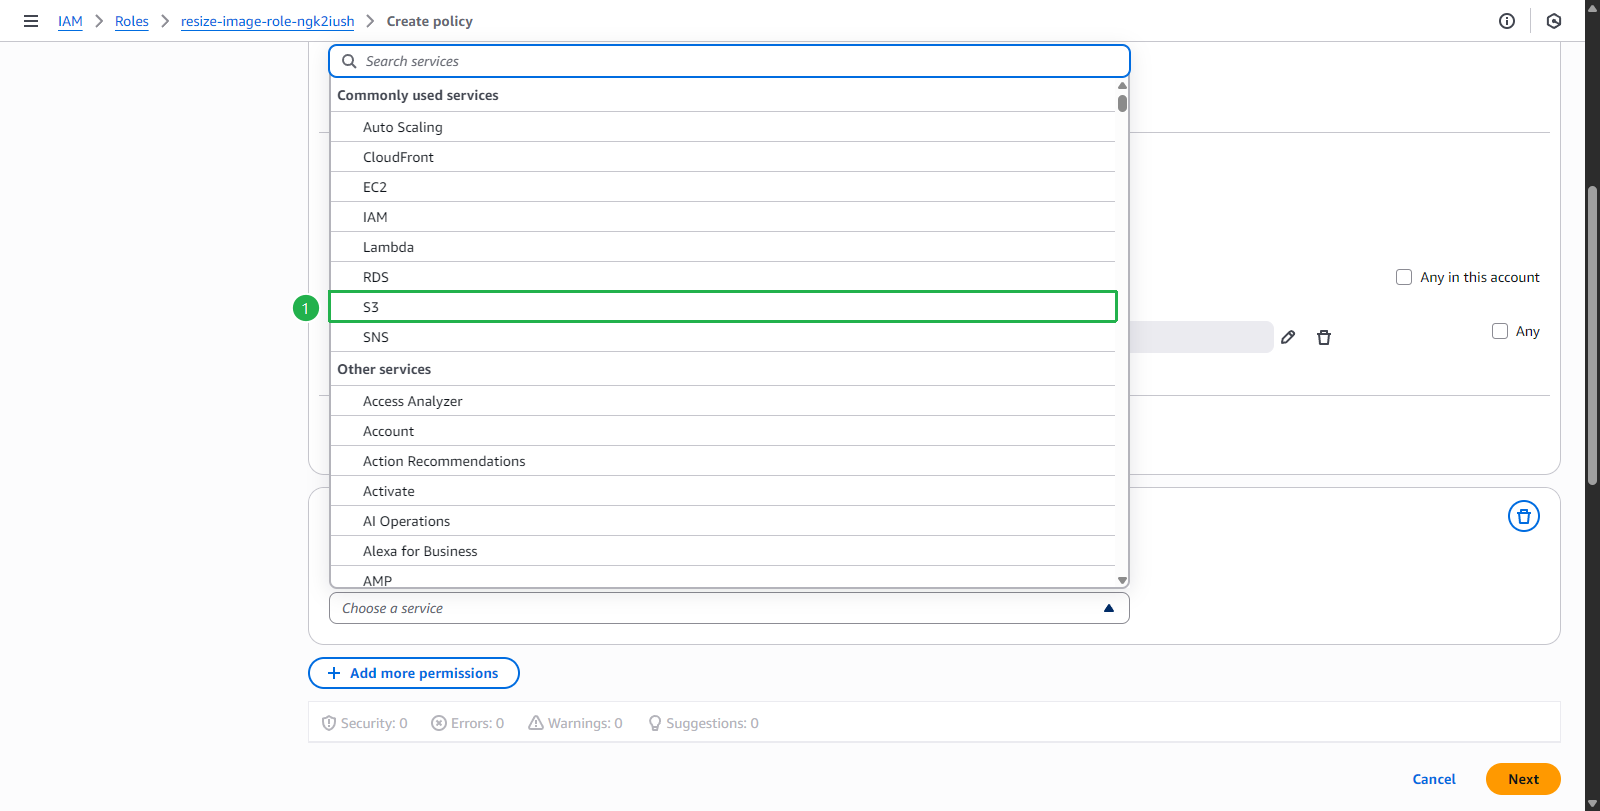Proceed with the Next button
The width and height of the screenshot is (1600, 811).
(1523, 779)
